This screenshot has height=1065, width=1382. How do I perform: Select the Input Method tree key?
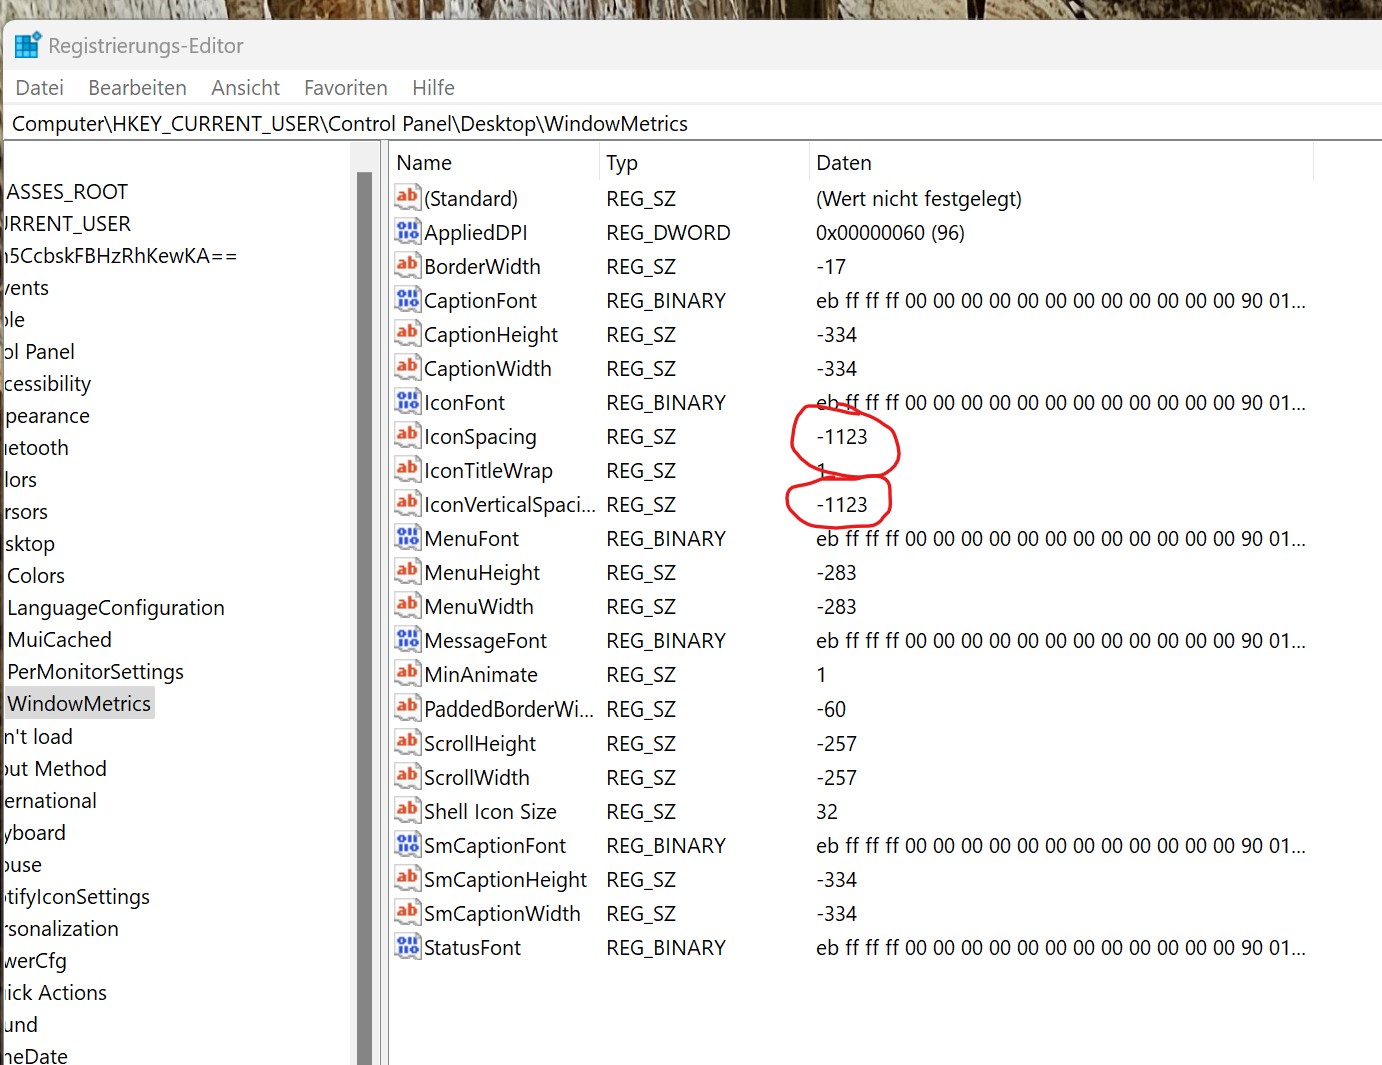pos(54,768)
